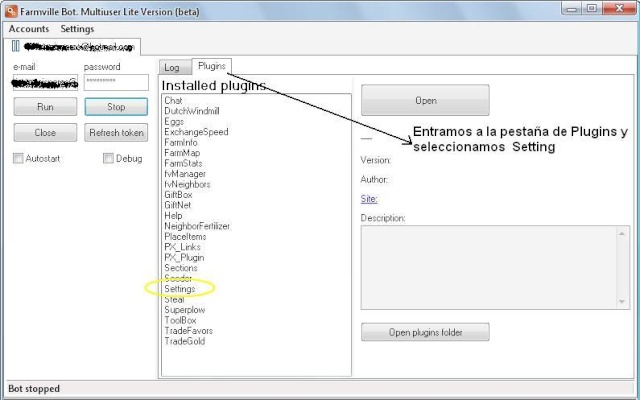Click the Close button under Run
Image resolution: width=640 pixels, height=400 pixels.
pos(45,133)
